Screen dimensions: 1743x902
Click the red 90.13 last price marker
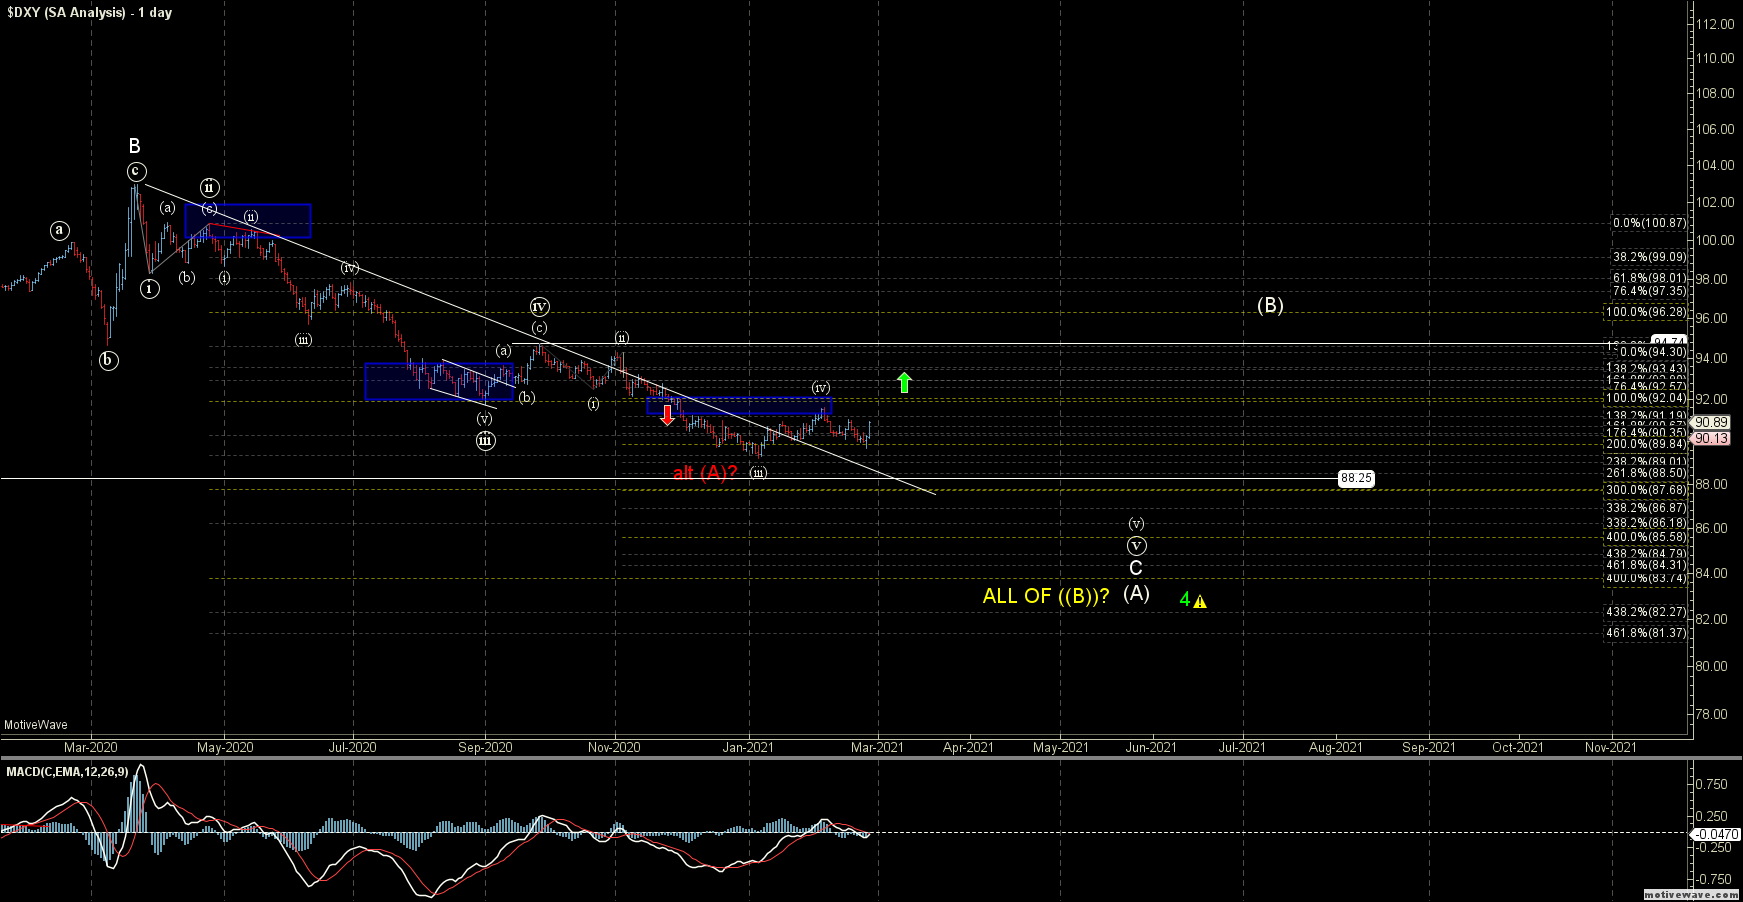pyautogui.click(x=1712, y=439)
